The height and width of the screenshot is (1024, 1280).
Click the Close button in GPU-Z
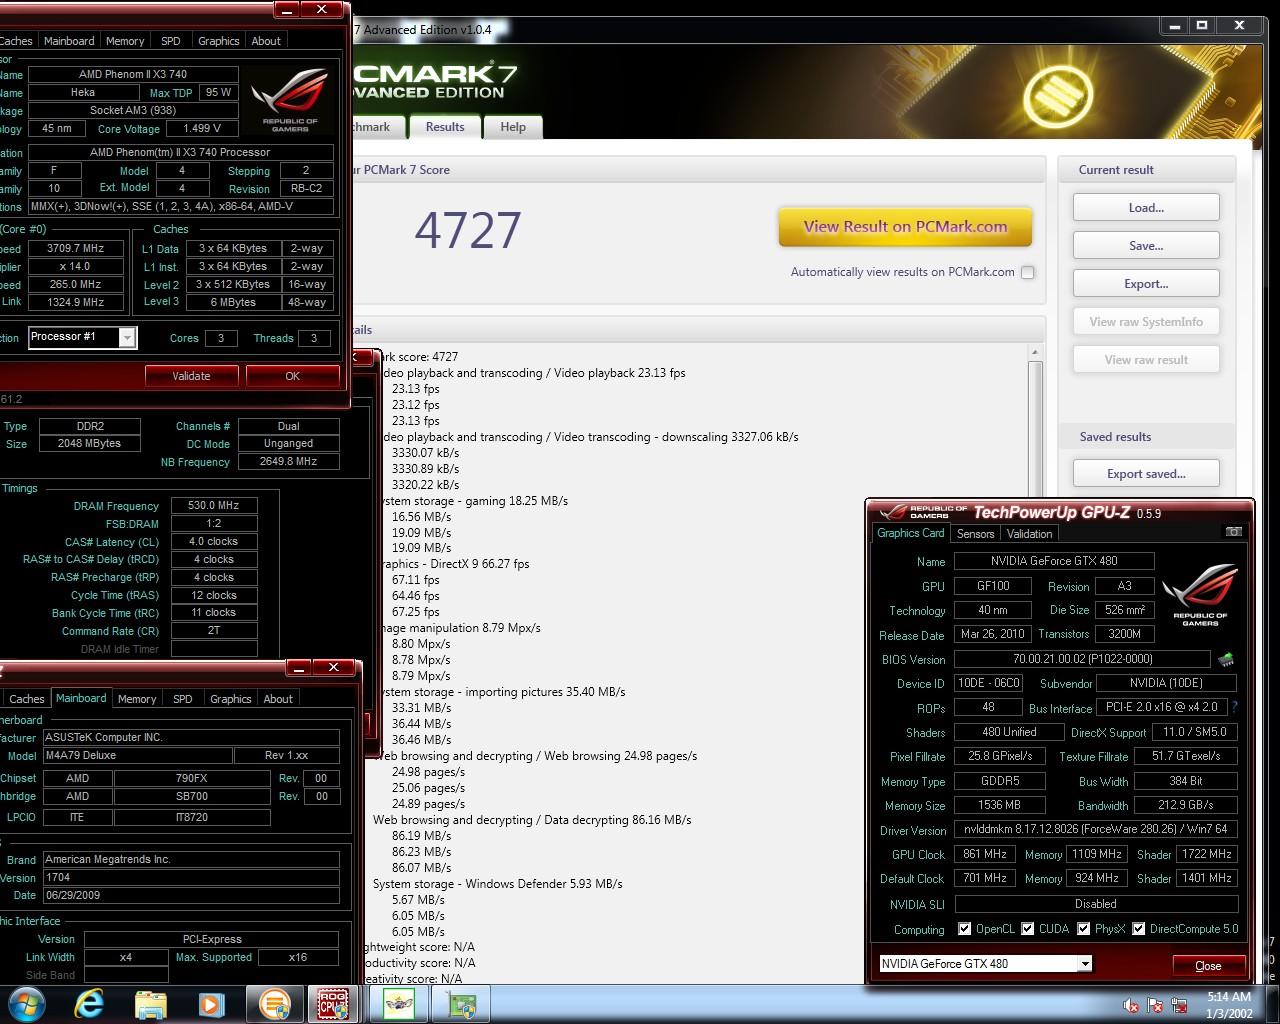pos(1208,966)
